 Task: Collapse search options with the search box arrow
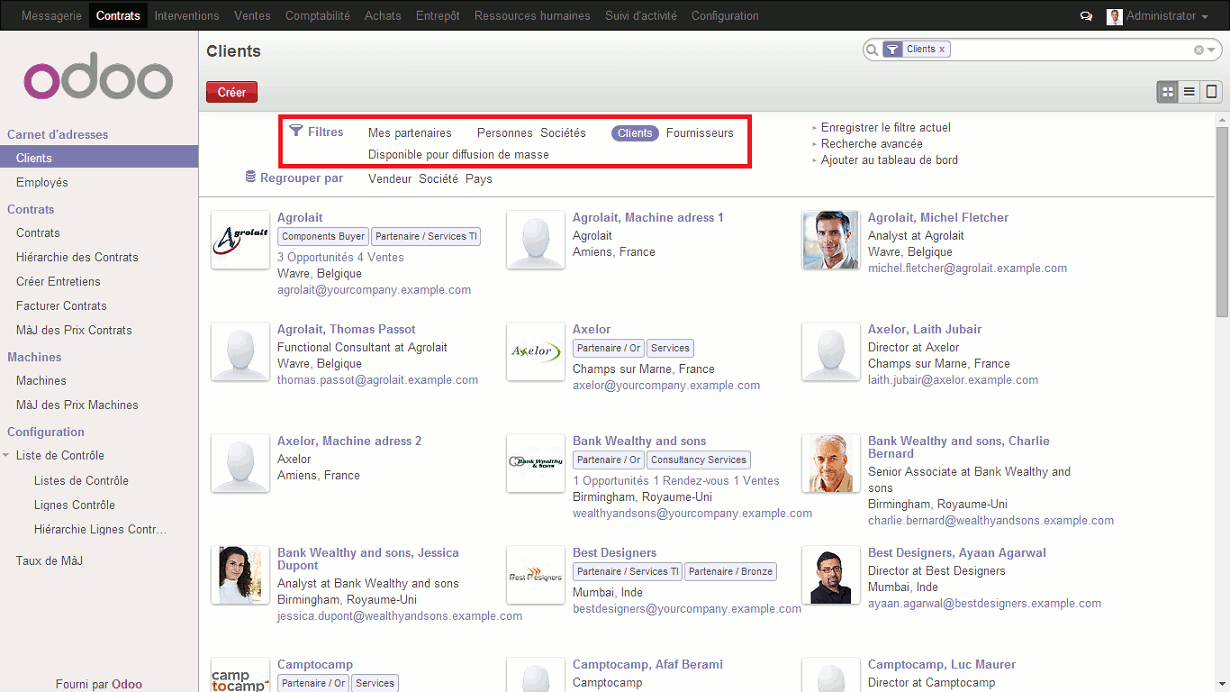[1211, 50]
